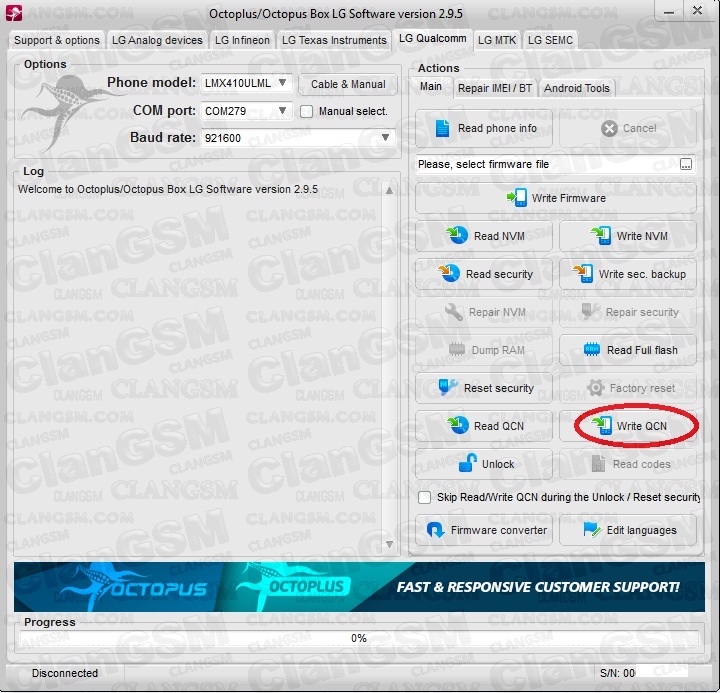Click the Write QCN phone icon
Image resolution: width=720 pixels, height=693 pixels.
click(x=602, y=425)
